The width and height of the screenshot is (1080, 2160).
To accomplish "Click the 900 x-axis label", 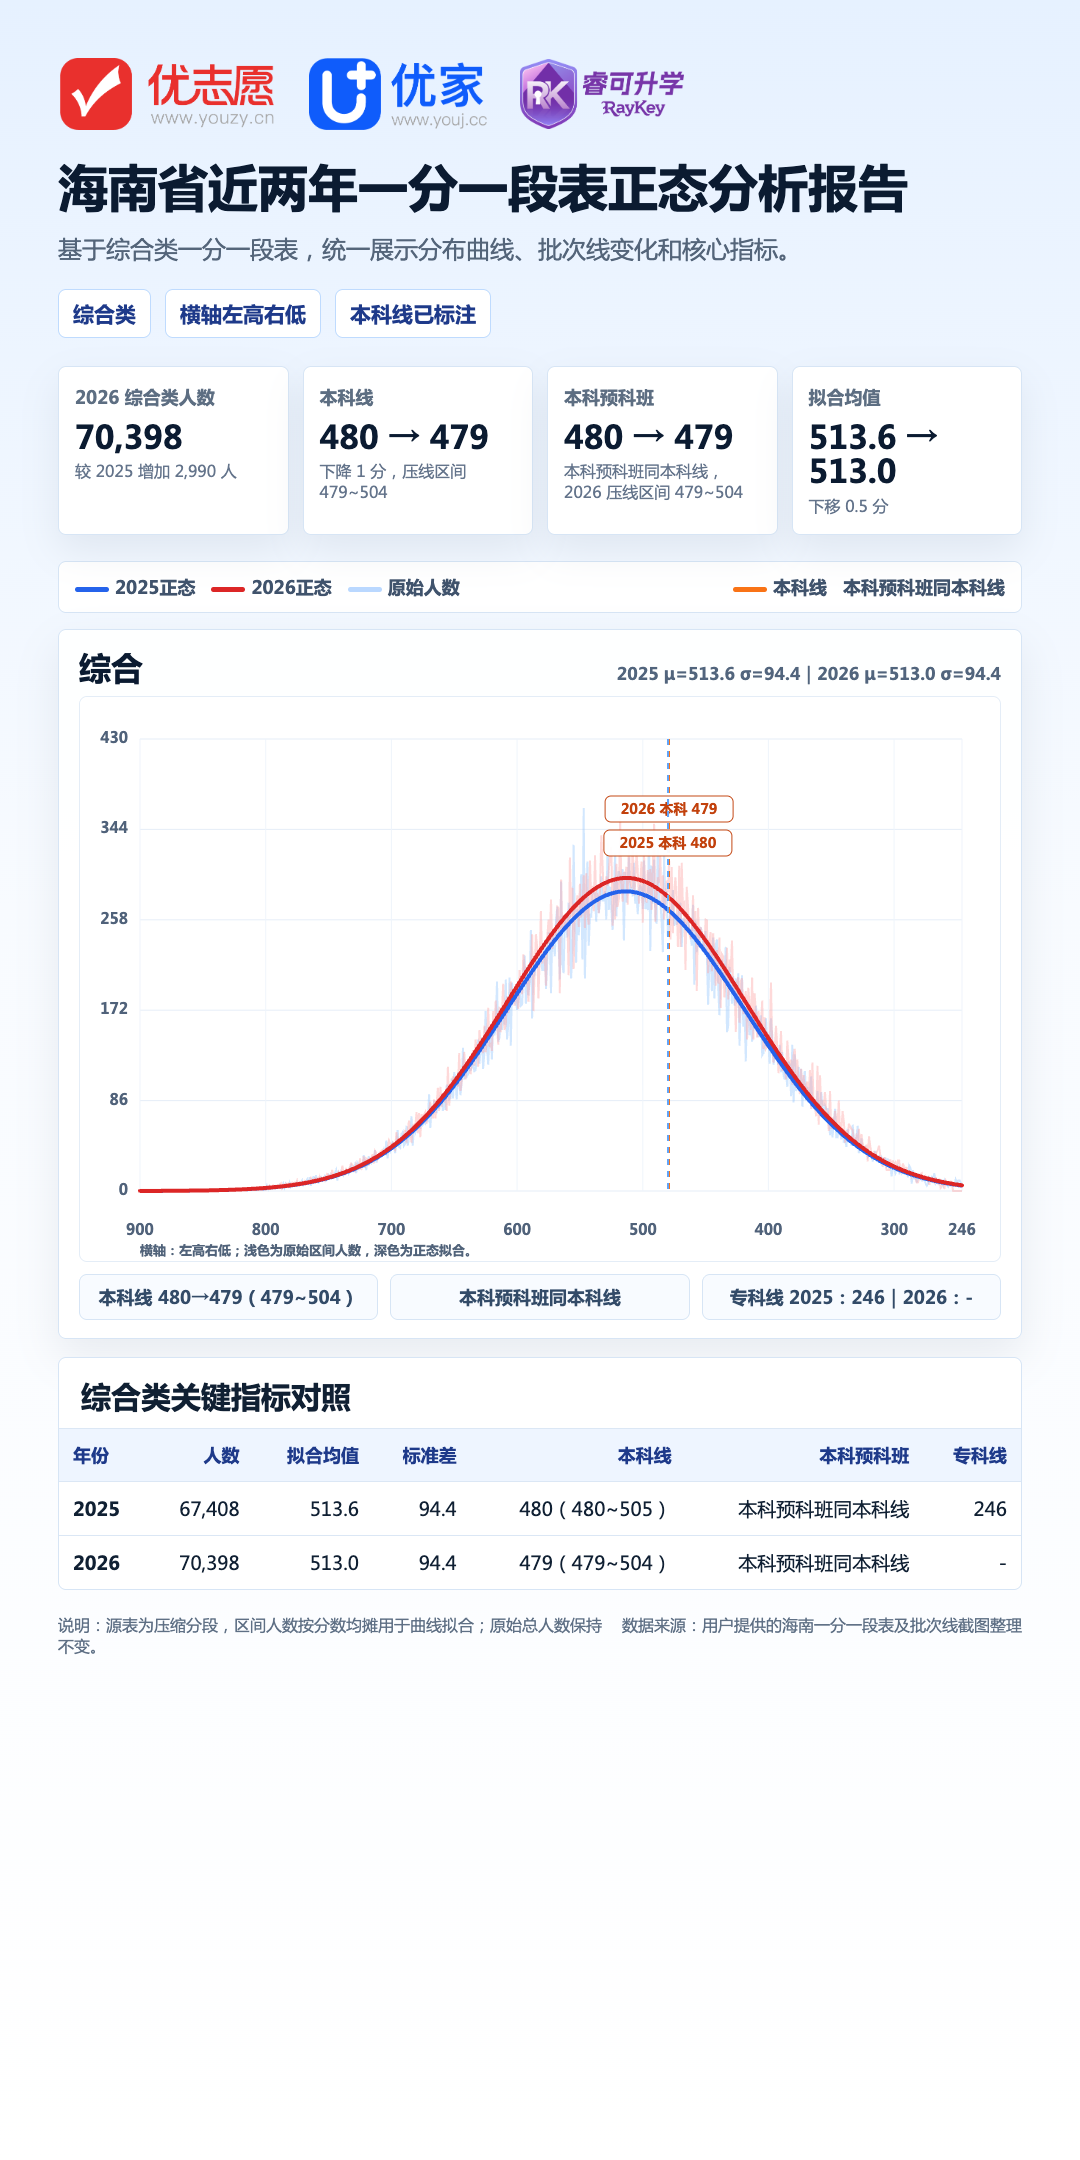I will point(140,1229).
